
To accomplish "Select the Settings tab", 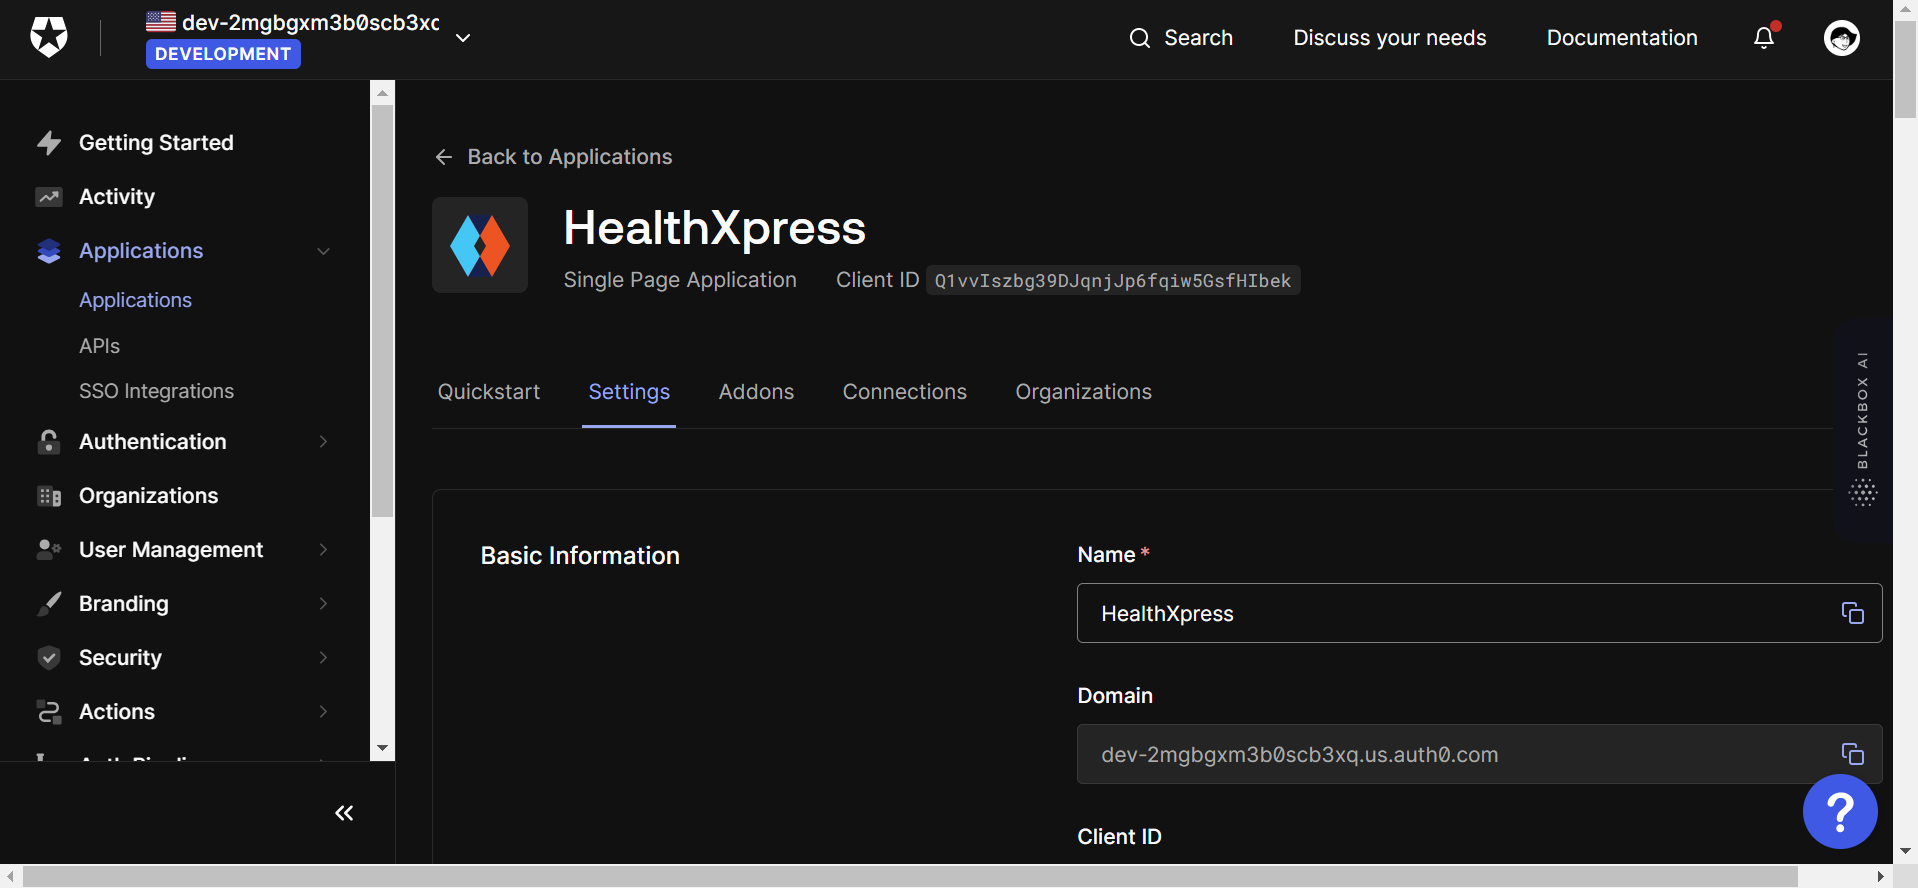I will 629,392.
